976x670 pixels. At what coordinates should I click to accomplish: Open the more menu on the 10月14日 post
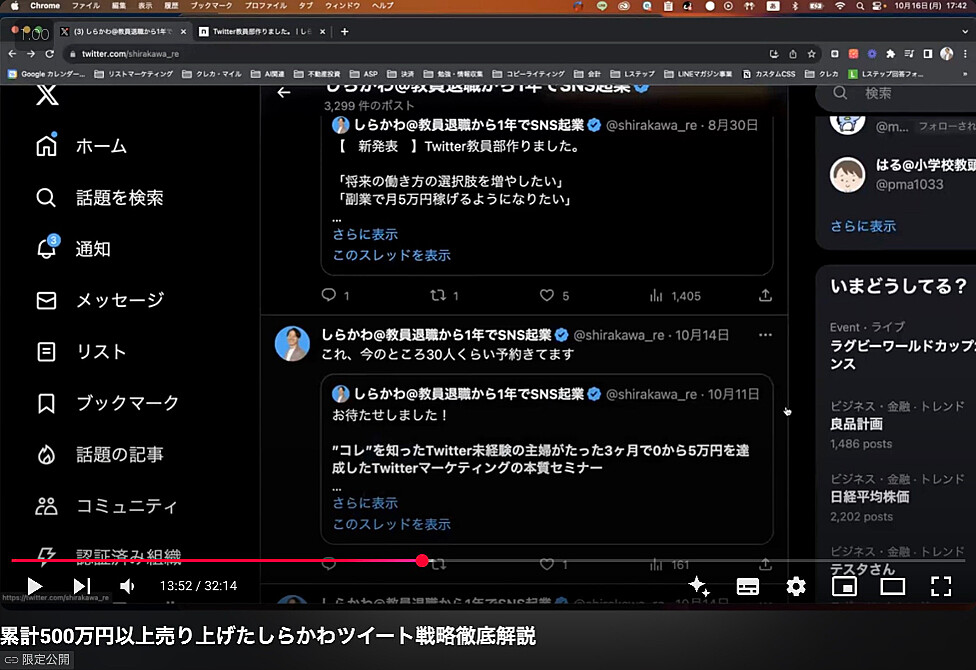(x=766, y=335)
